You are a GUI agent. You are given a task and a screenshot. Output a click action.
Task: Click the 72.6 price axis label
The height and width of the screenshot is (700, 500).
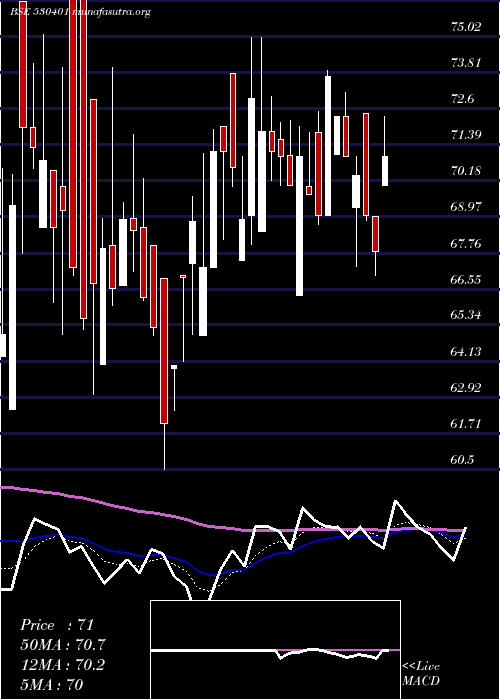click(463, 99)
